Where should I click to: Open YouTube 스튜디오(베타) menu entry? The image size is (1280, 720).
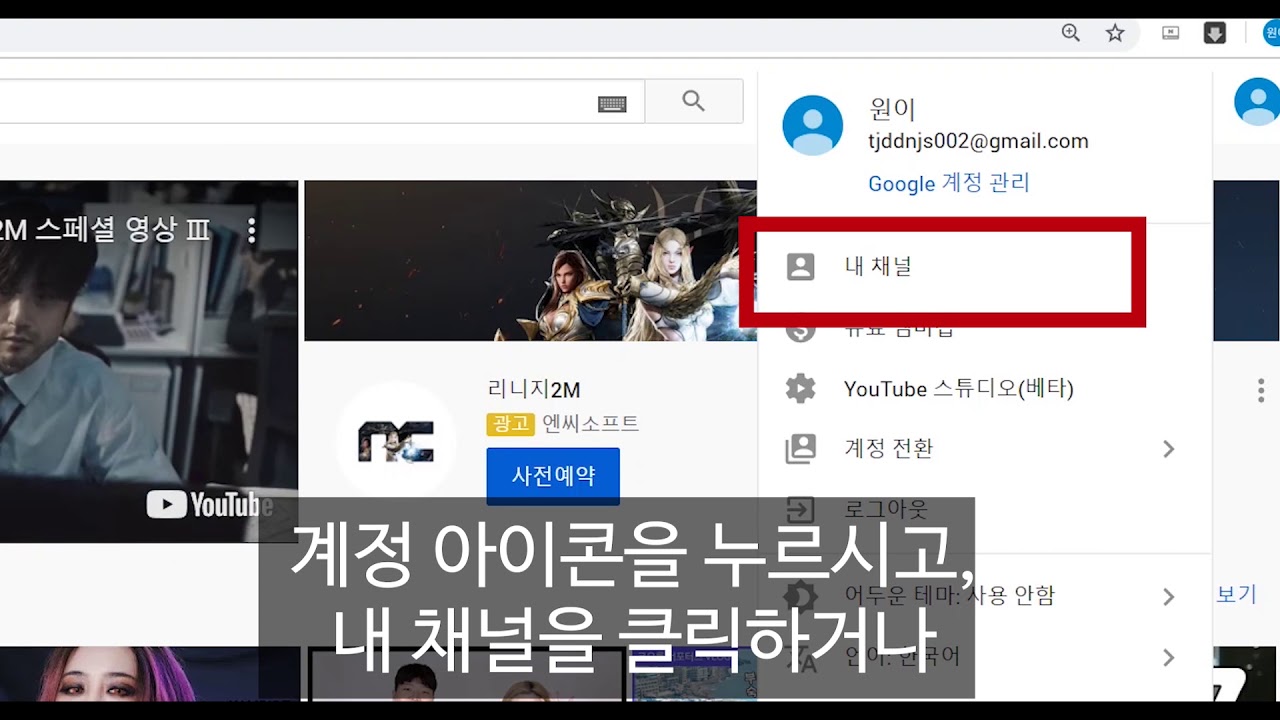tap(985, 389)
